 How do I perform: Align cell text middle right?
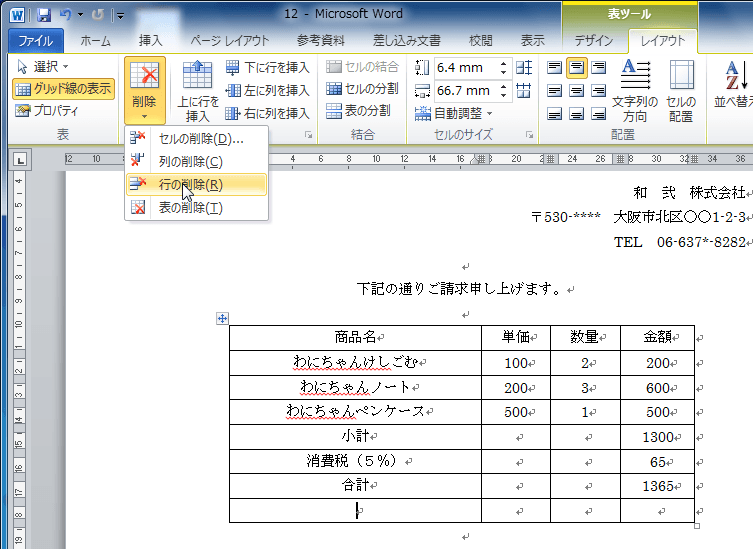598,91
